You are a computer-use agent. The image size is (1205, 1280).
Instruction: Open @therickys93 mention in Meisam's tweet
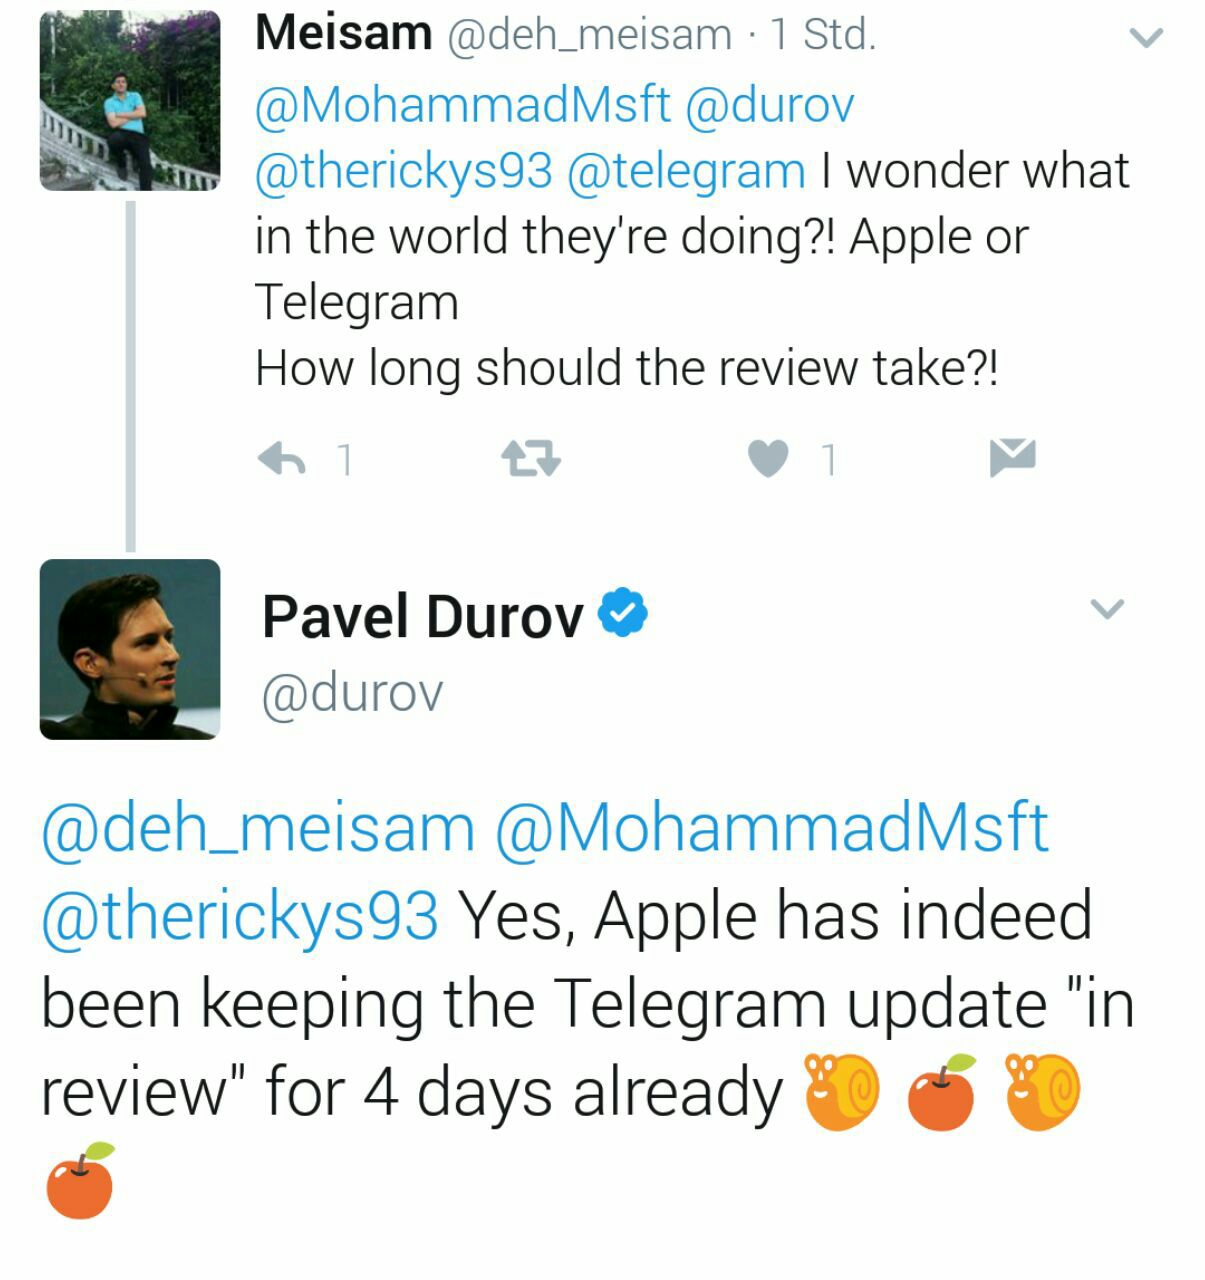click(x=404, y=170)
